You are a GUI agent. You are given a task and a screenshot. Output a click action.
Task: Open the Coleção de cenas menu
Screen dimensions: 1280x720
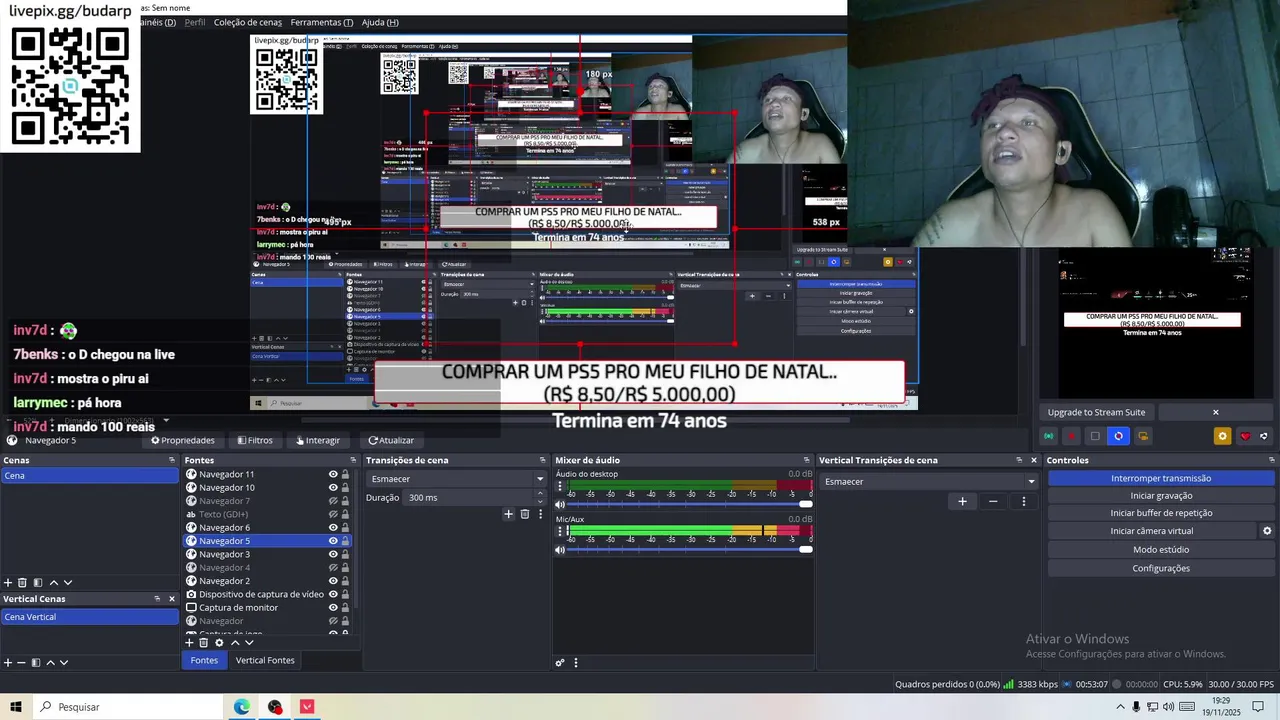(247, 22)
